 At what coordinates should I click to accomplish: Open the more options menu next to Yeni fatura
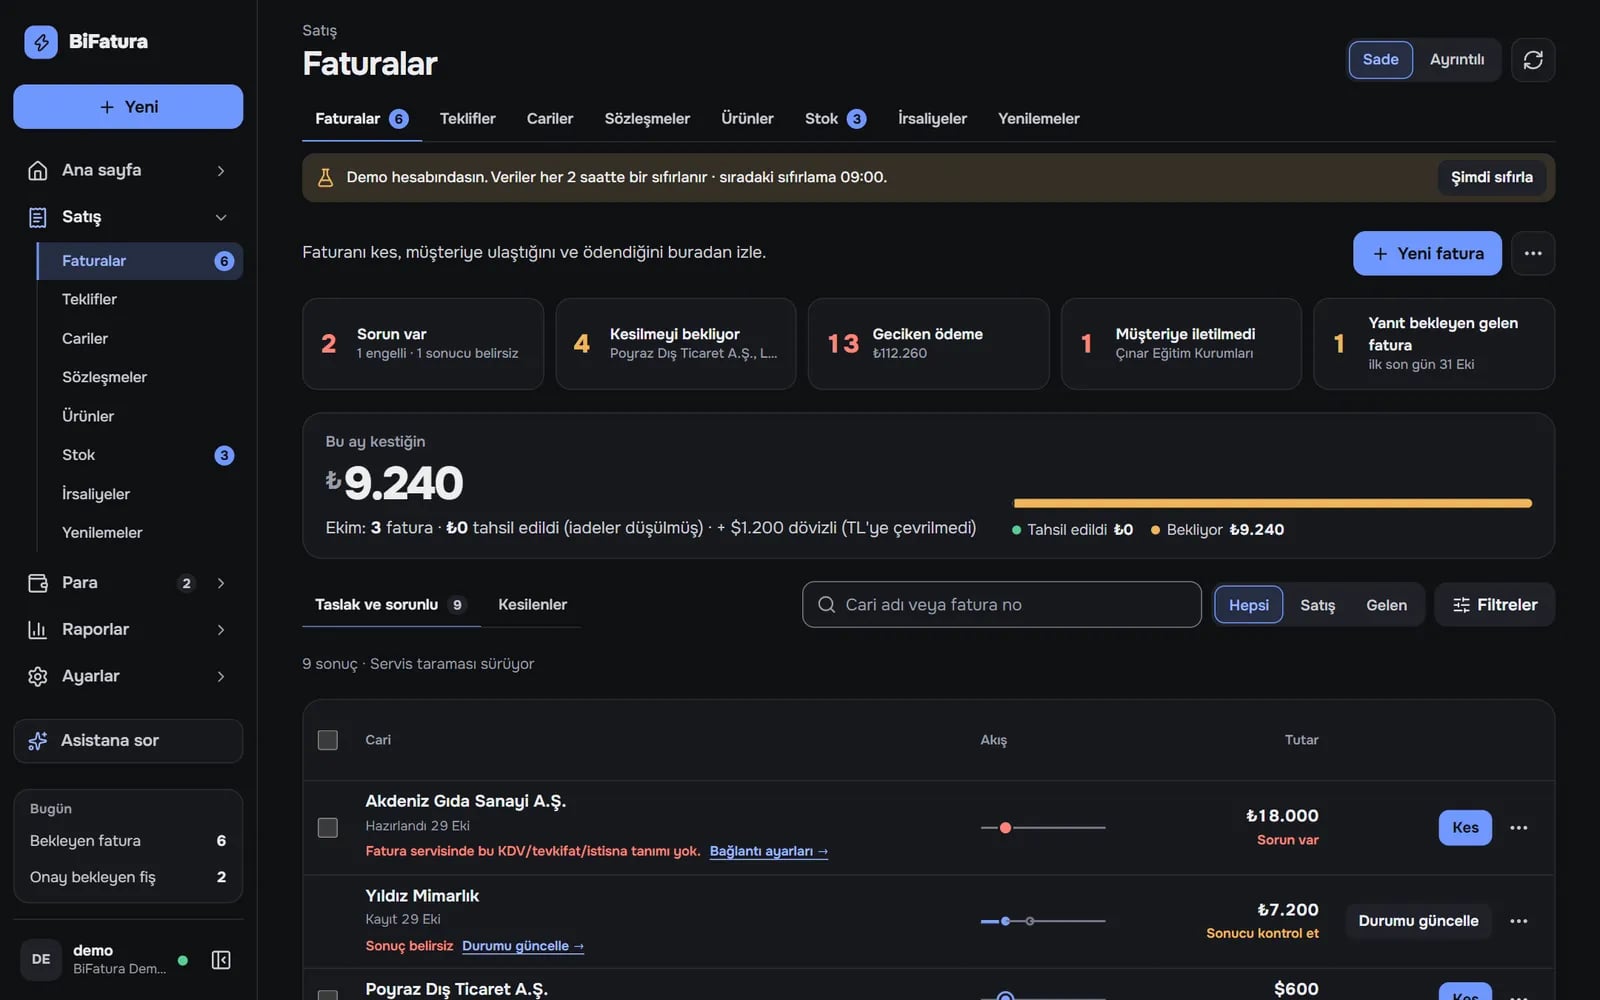[1533, 254]
